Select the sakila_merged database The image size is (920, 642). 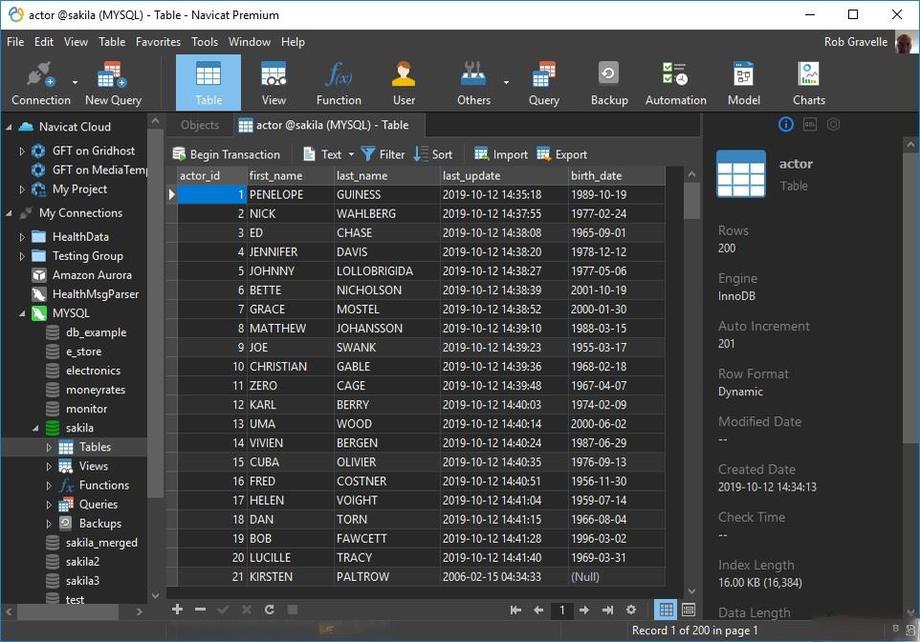tap(102, 543)
